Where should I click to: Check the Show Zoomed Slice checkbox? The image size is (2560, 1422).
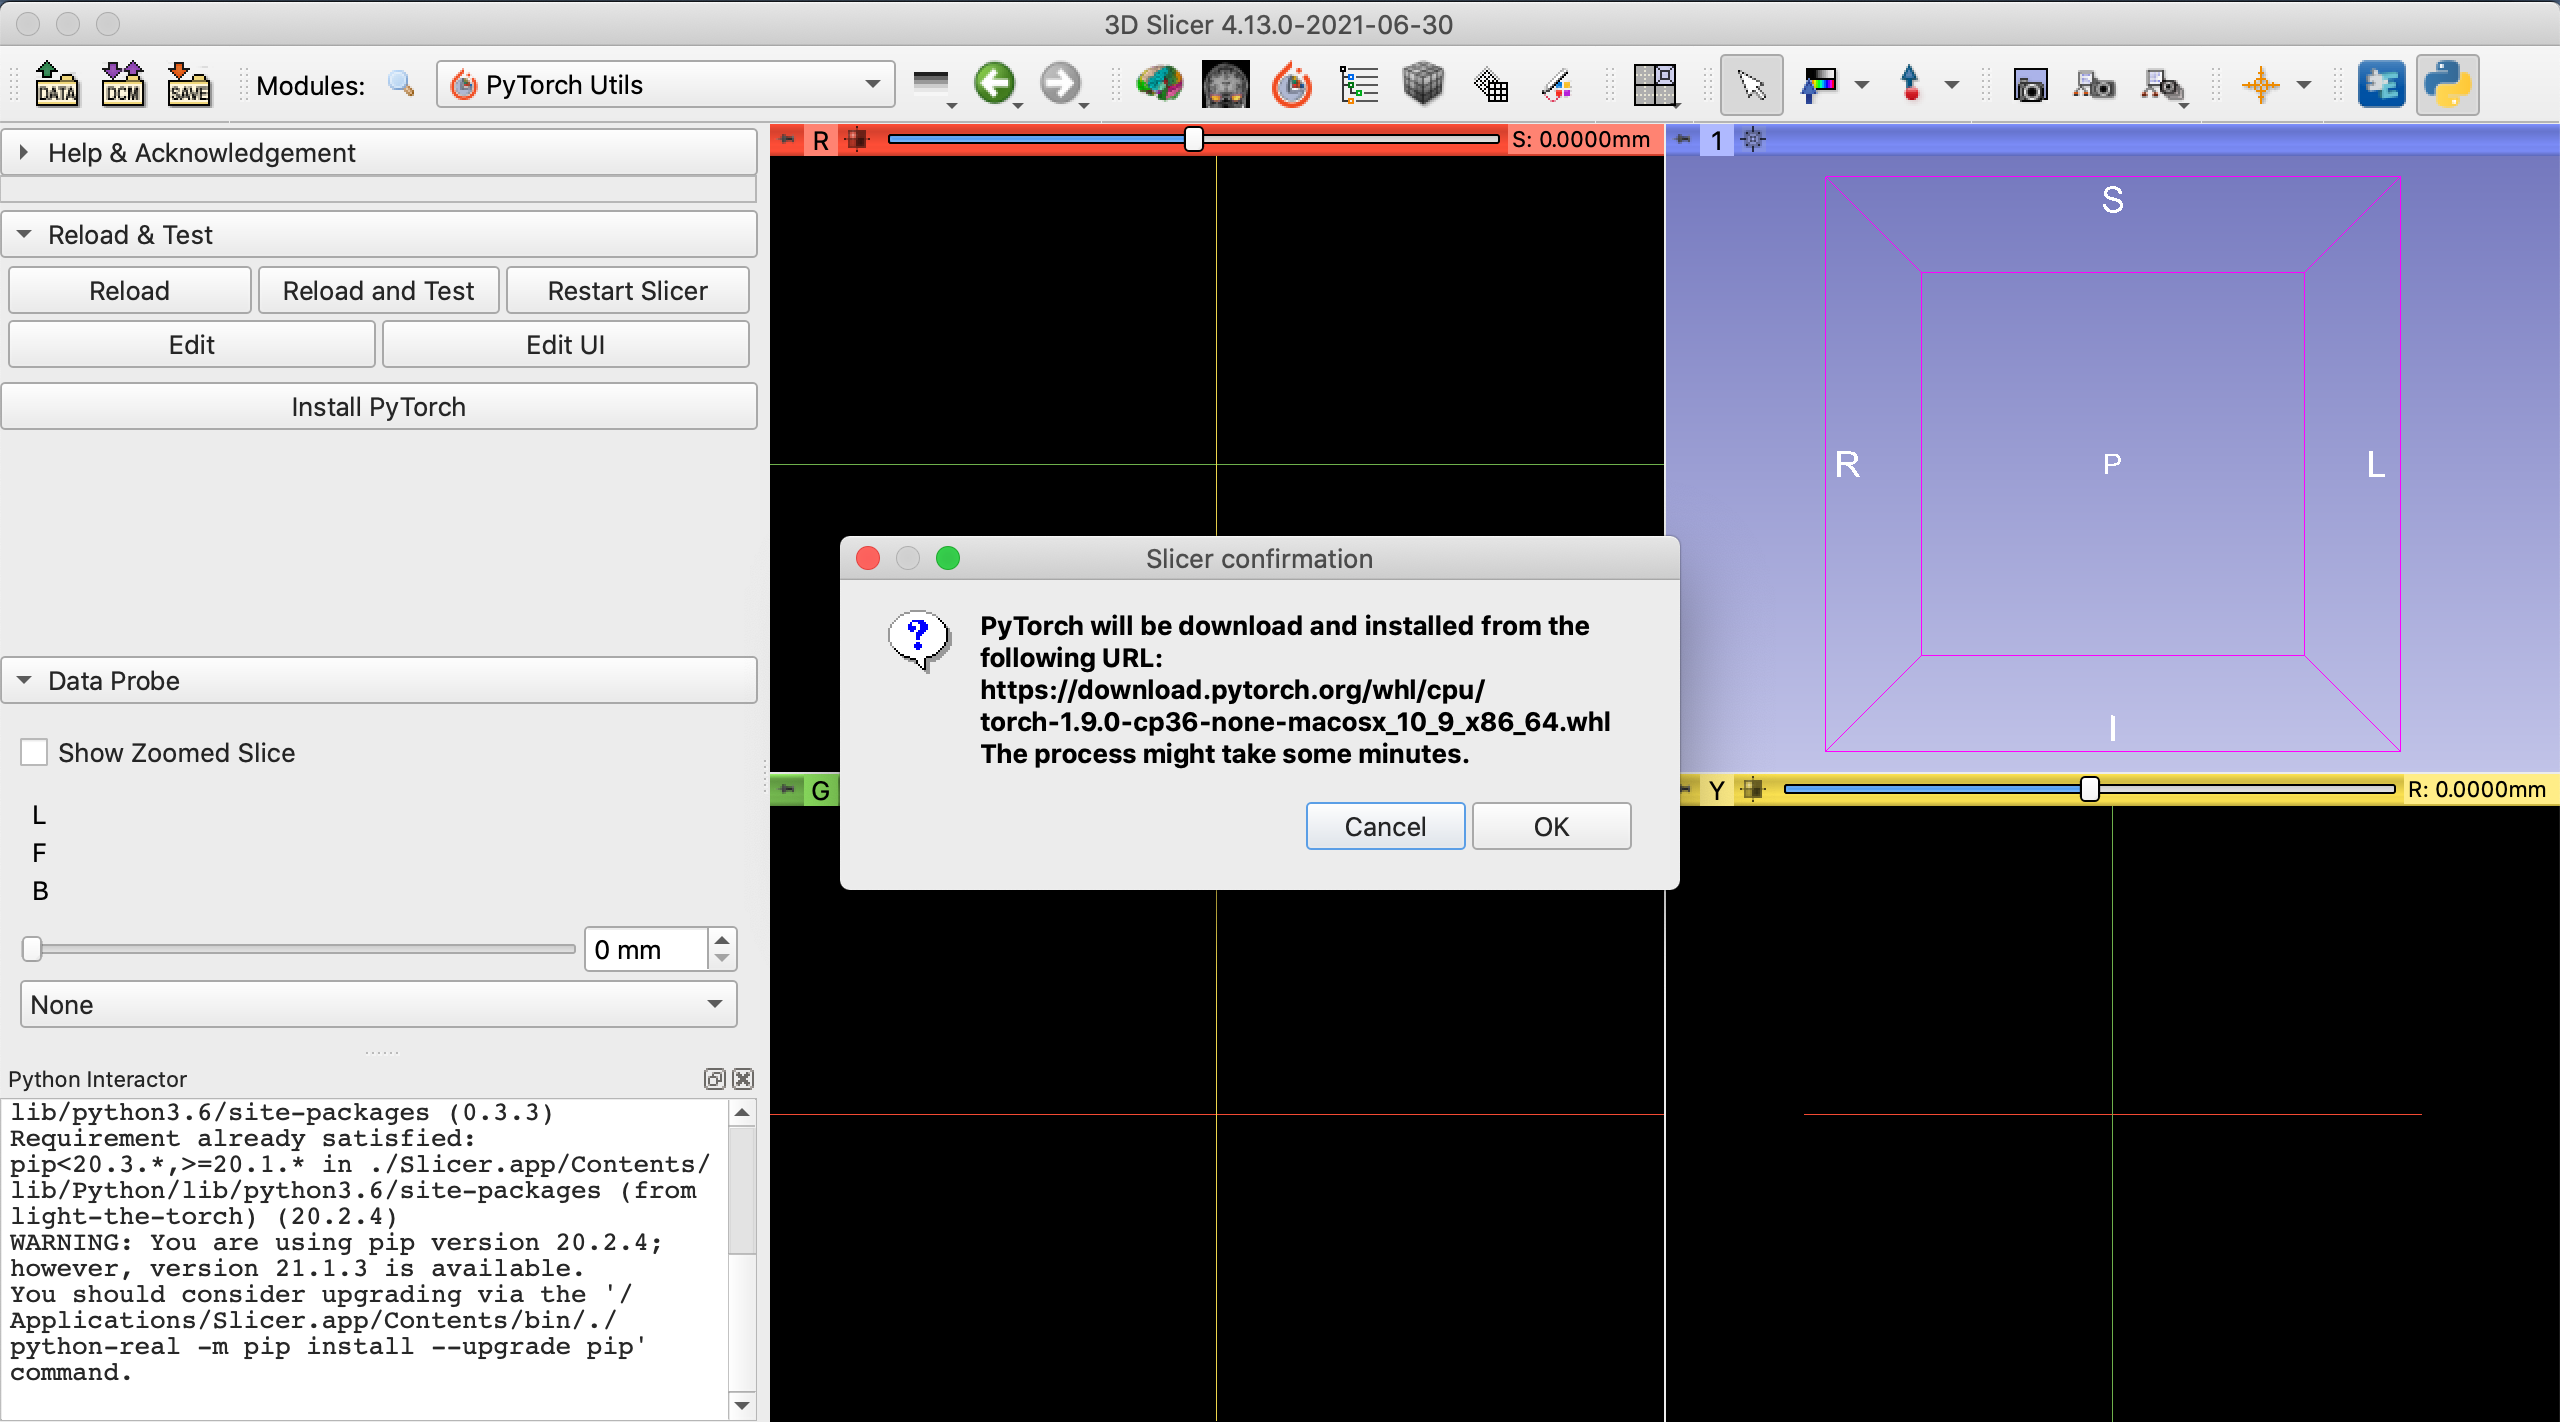tap(34, 751)
